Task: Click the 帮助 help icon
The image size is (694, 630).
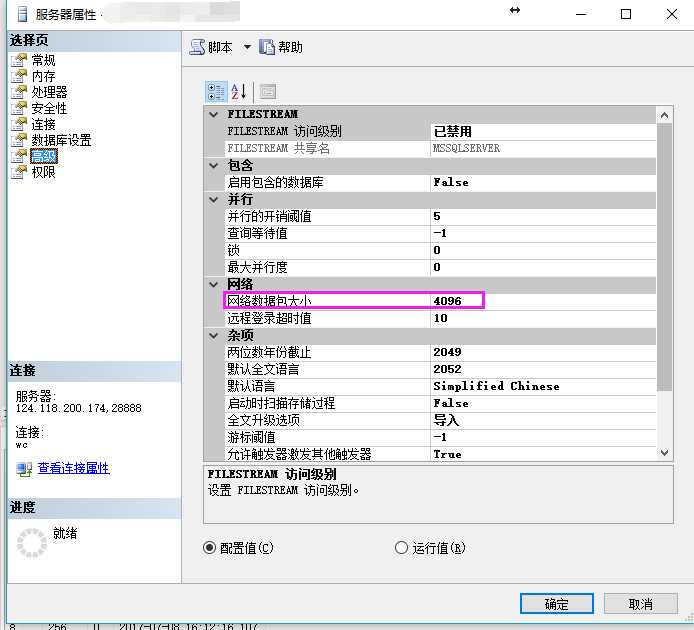Action: tap(267, 47)
